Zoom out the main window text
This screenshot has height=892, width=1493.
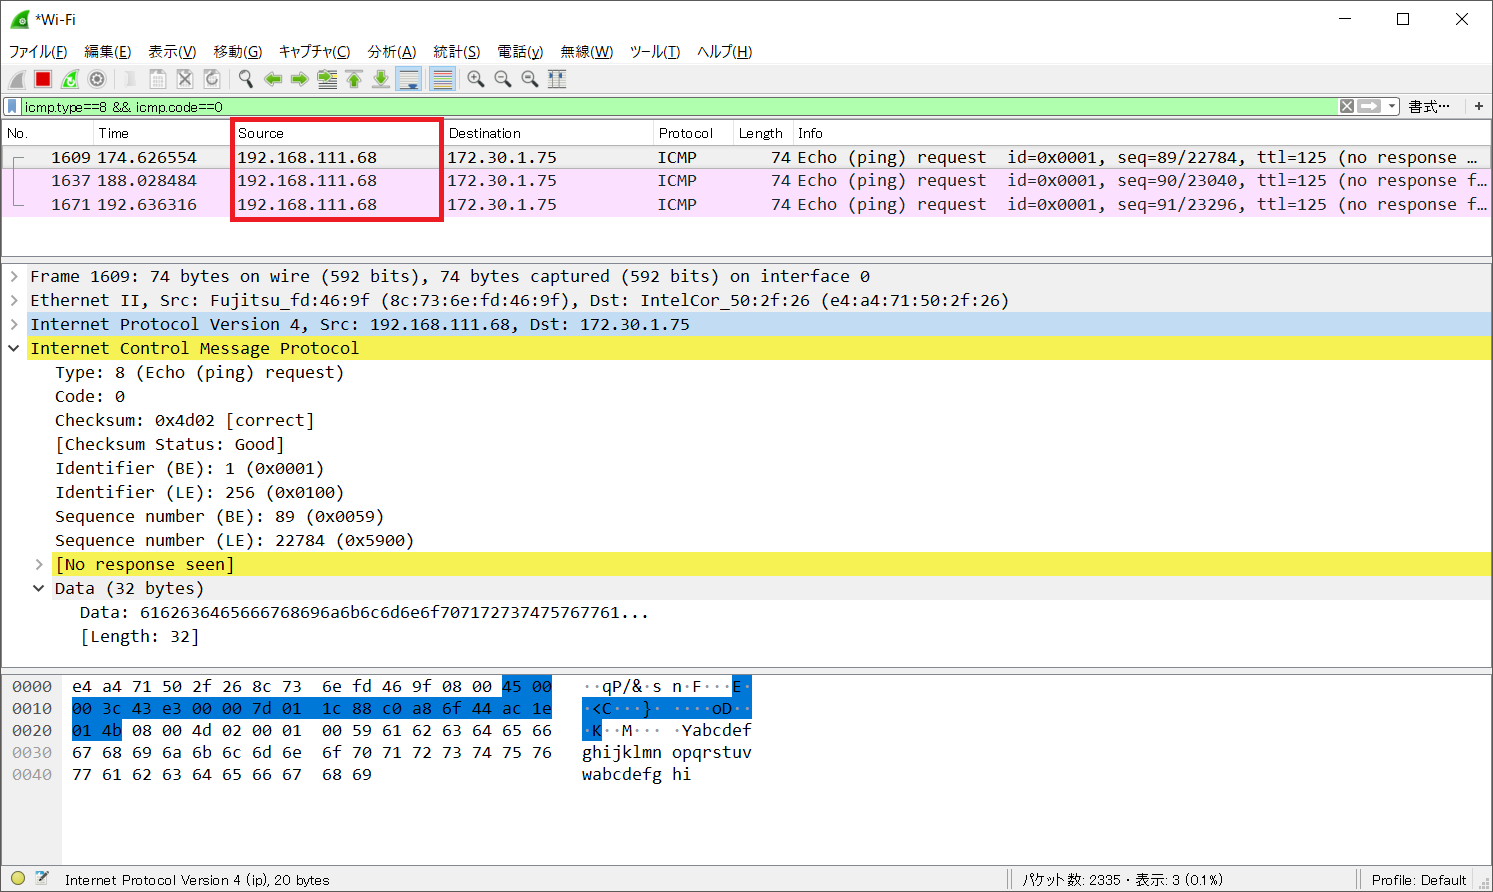point(503,79)
